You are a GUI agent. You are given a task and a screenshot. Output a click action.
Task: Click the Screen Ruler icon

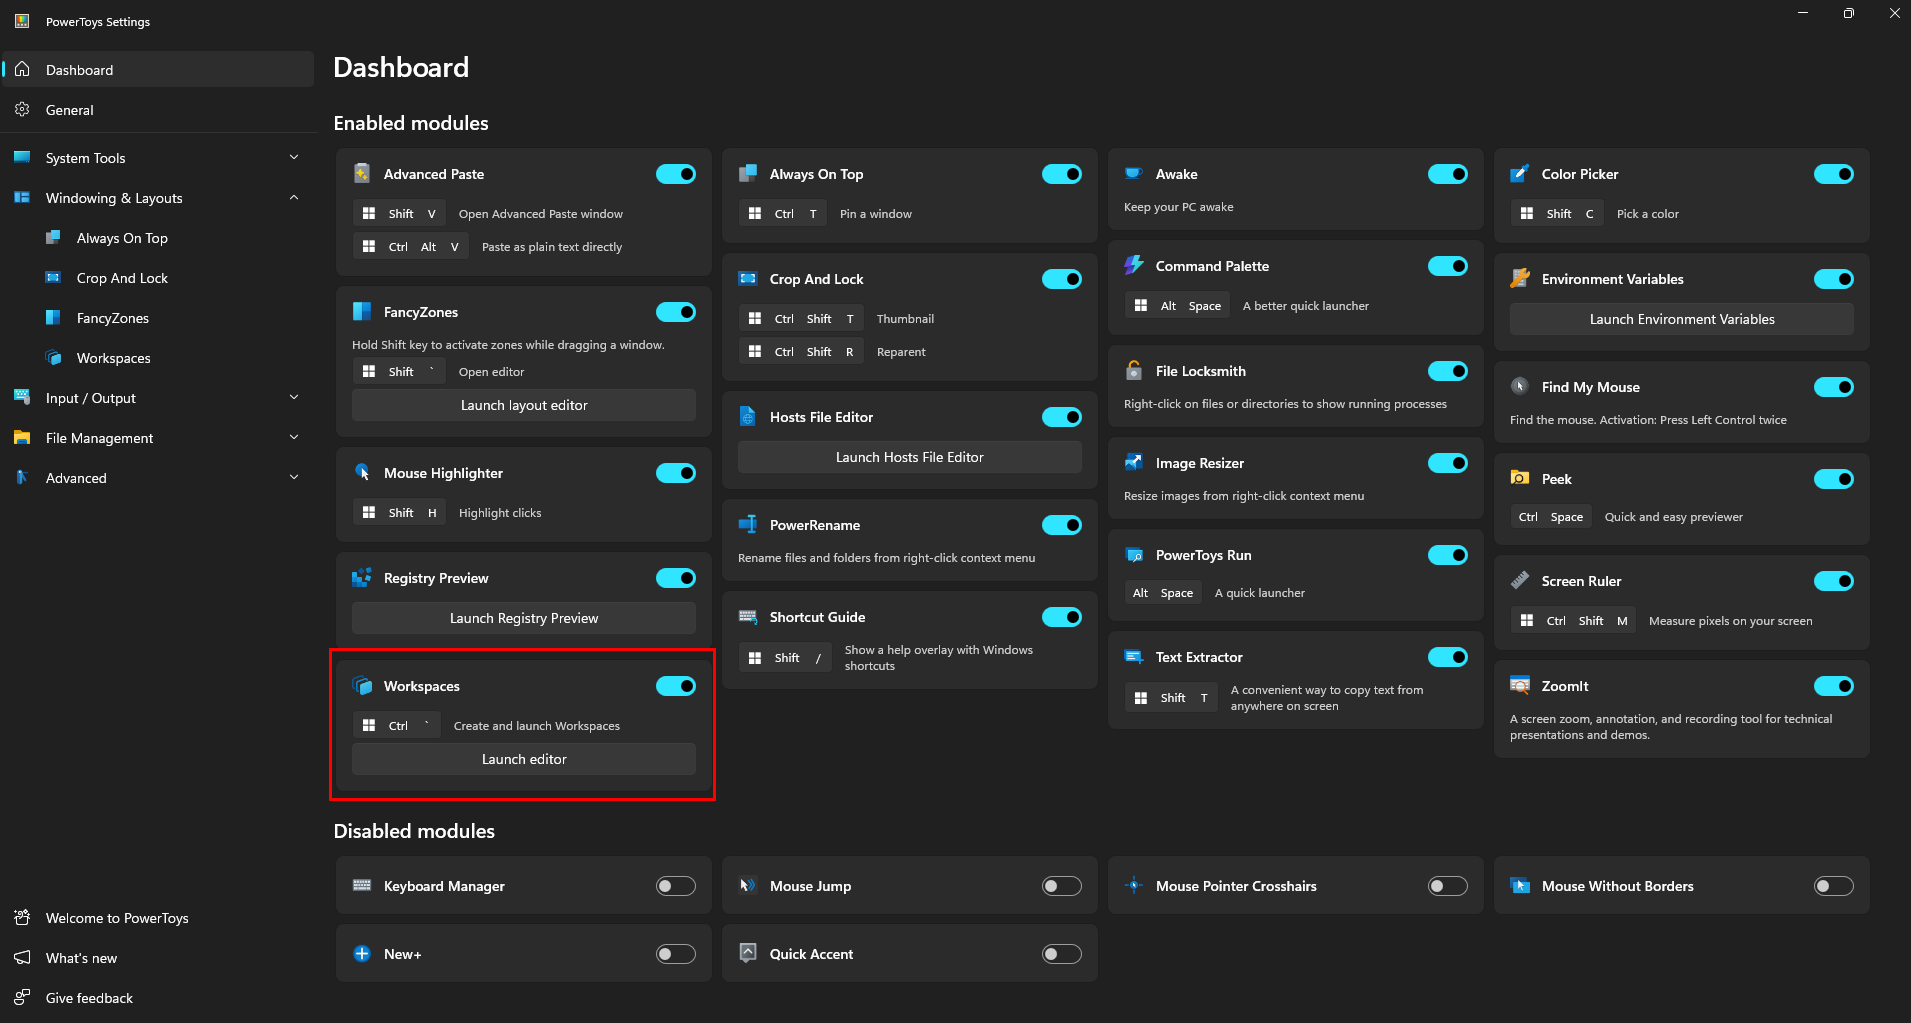1520,581
